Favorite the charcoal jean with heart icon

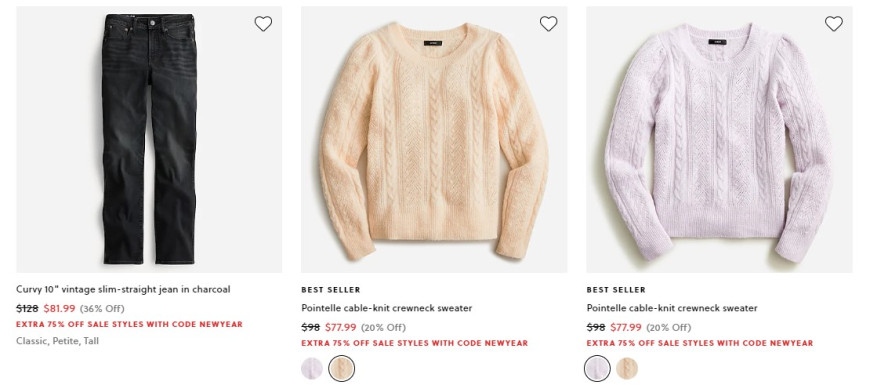(x=263, y=23)
